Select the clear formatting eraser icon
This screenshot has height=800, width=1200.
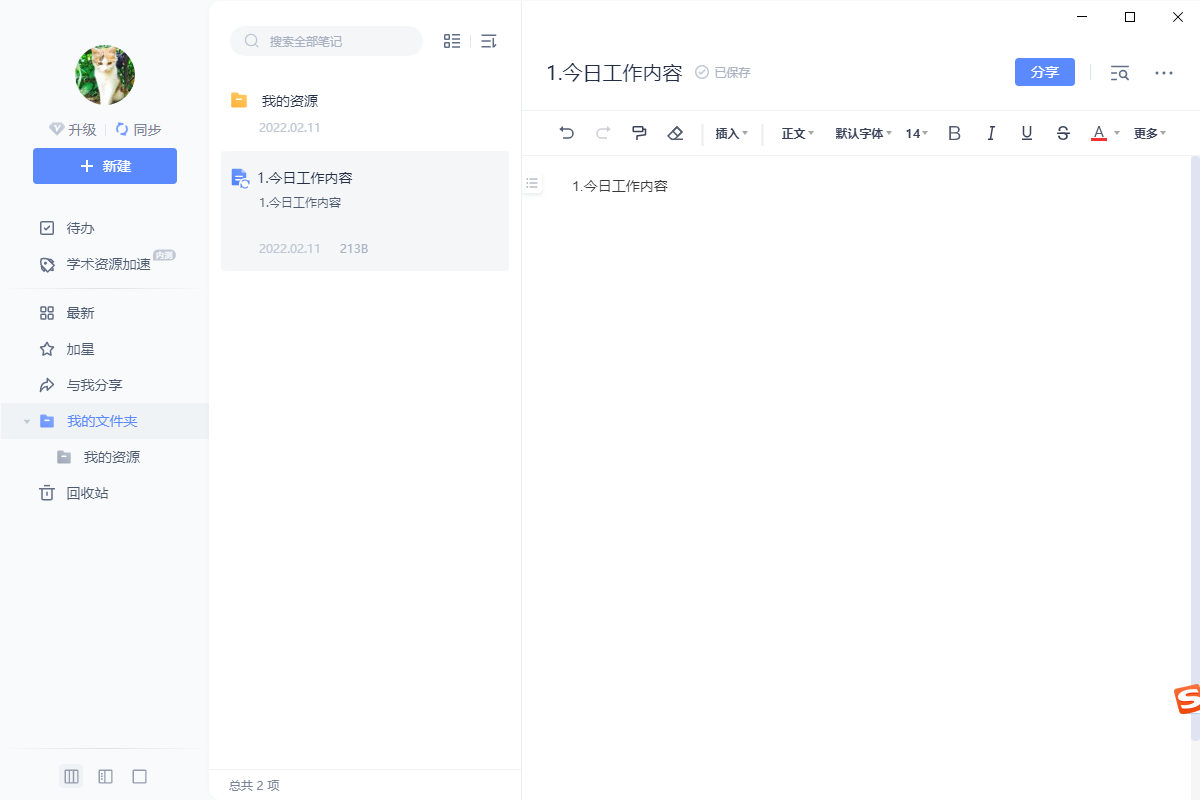(x=675, y=132)
